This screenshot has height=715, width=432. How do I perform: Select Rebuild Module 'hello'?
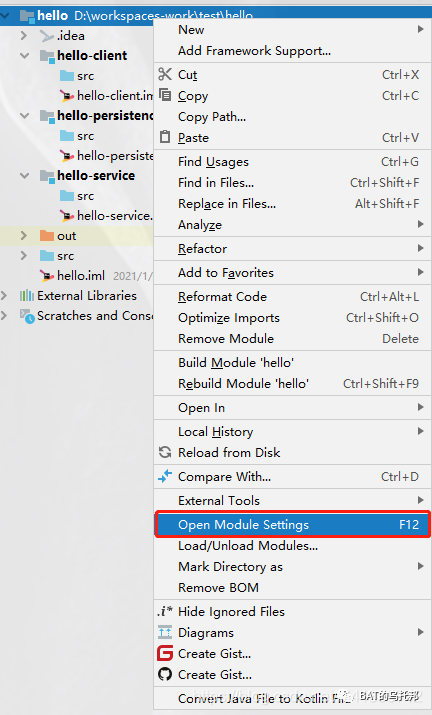tap(292, 383)
